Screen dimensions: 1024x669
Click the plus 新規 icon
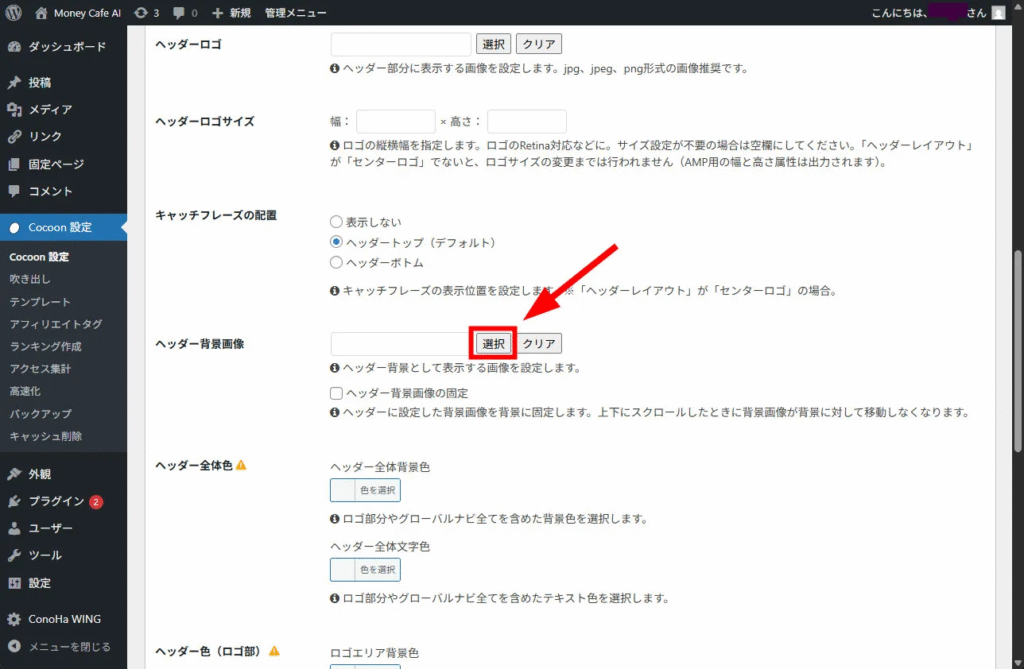pyautogui.click(x=217, y=13)
